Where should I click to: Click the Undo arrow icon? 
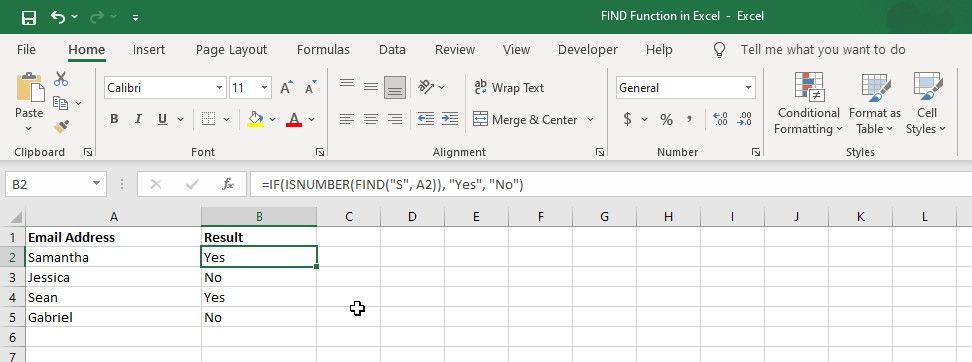[58, 17]
